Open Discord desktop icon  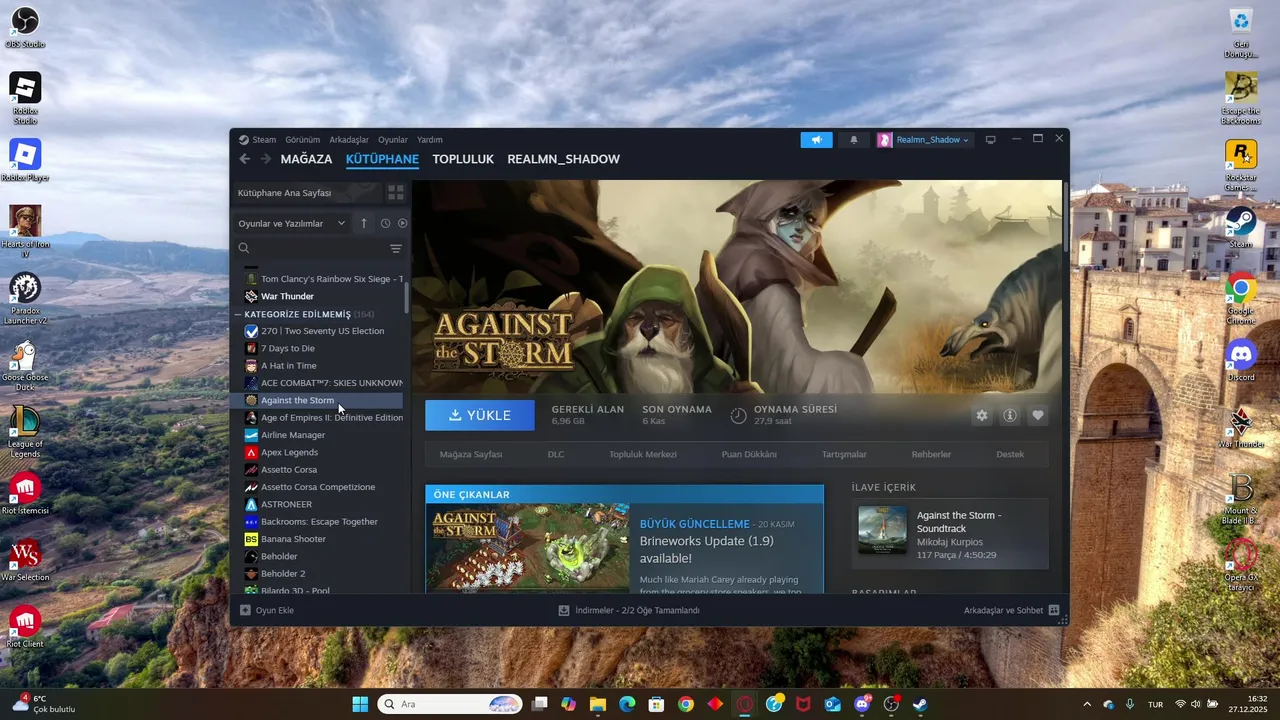pos(1241,360)
